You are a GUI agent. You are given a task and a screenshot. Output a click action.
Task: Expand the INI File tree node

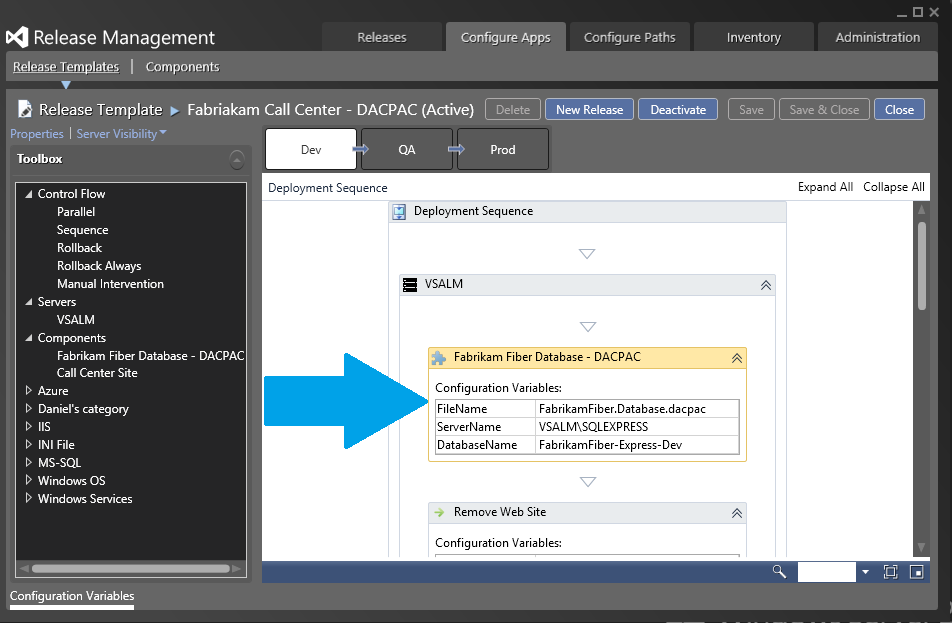[x=29, y=444]
